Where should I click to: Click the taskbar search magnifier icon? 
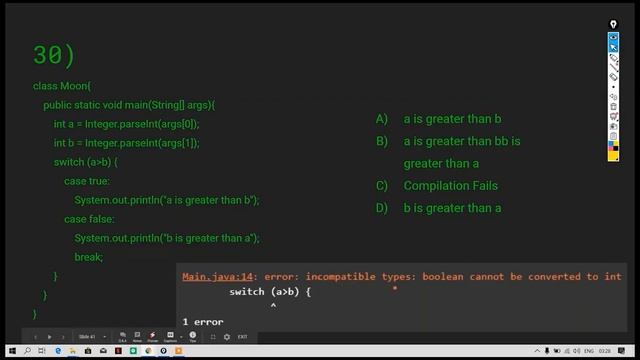[27, 351]
